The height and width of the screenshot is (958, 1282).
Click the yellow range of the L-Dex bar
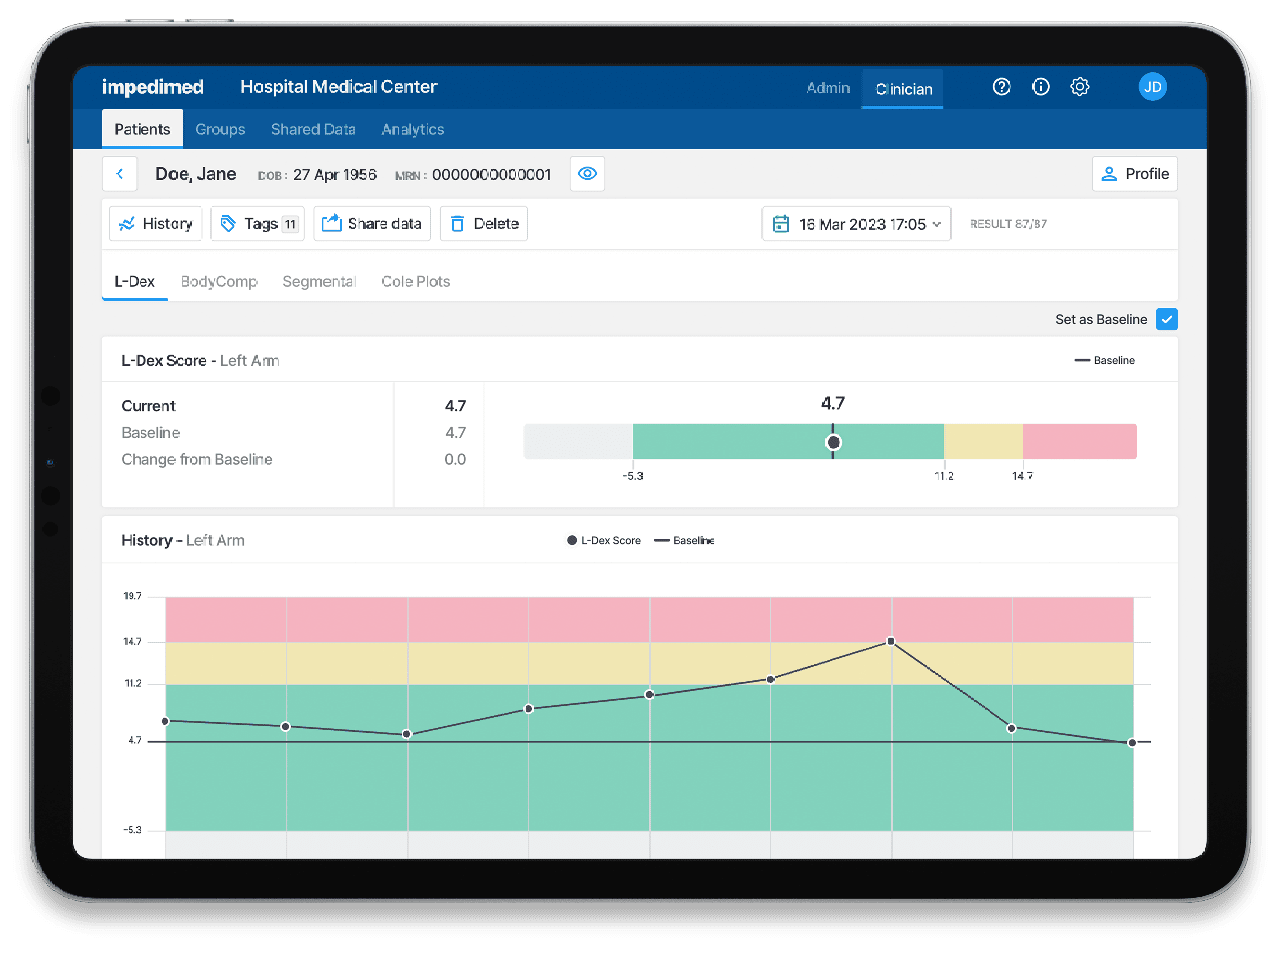coord(983,442)
